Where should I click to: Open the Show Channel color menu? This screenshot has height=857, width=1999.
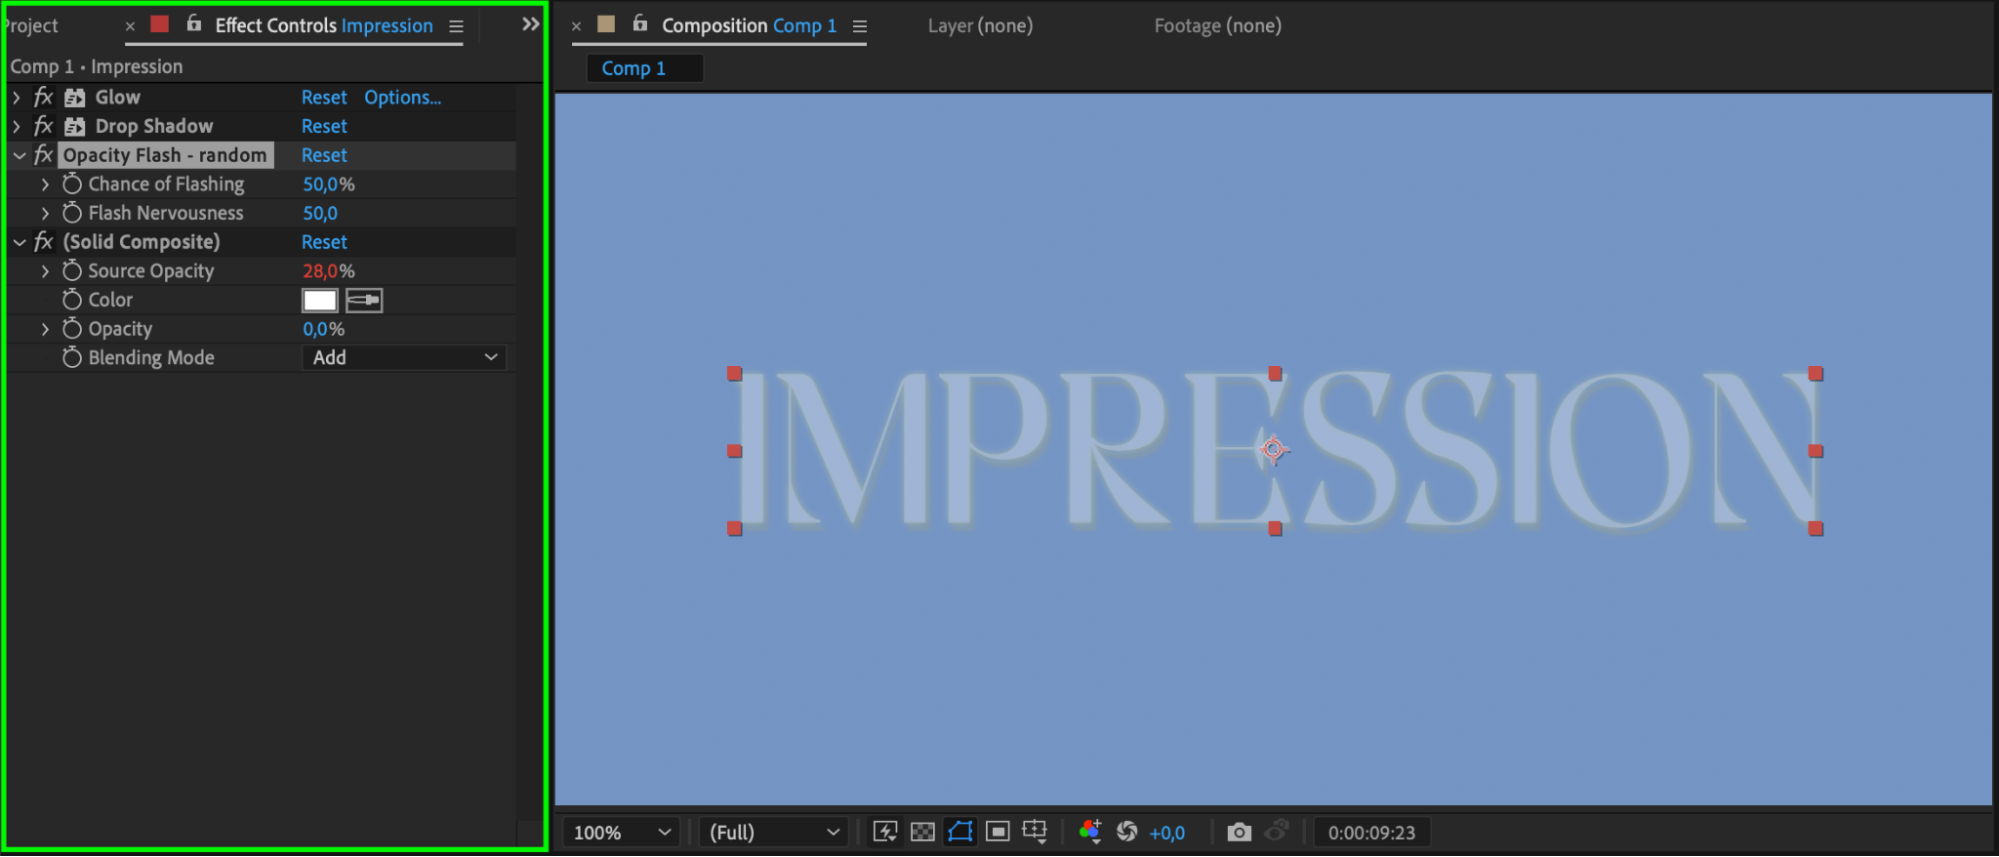point(1090,832)
